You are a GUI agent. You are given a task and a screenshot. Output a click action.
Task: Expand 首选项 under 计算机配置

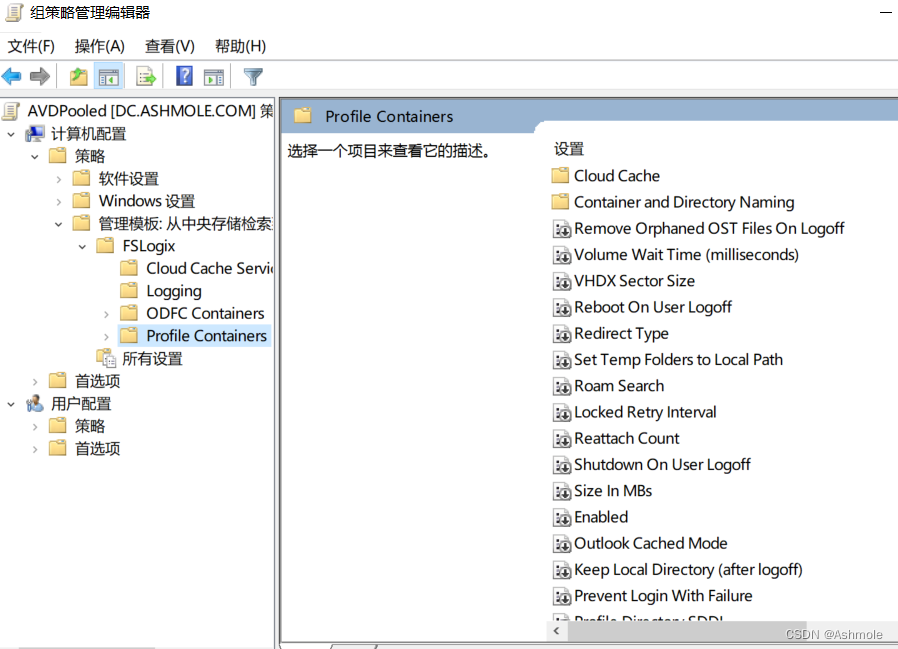[x=35, y=381]
